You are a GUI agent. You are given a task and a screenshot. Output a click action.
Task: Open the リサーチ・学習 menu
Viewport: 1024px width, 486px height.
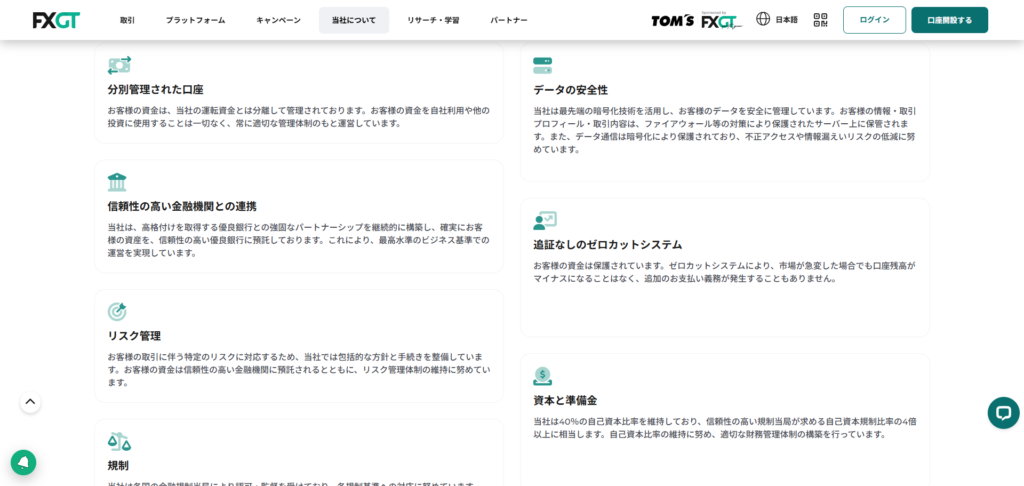click(x=433, y=20)
